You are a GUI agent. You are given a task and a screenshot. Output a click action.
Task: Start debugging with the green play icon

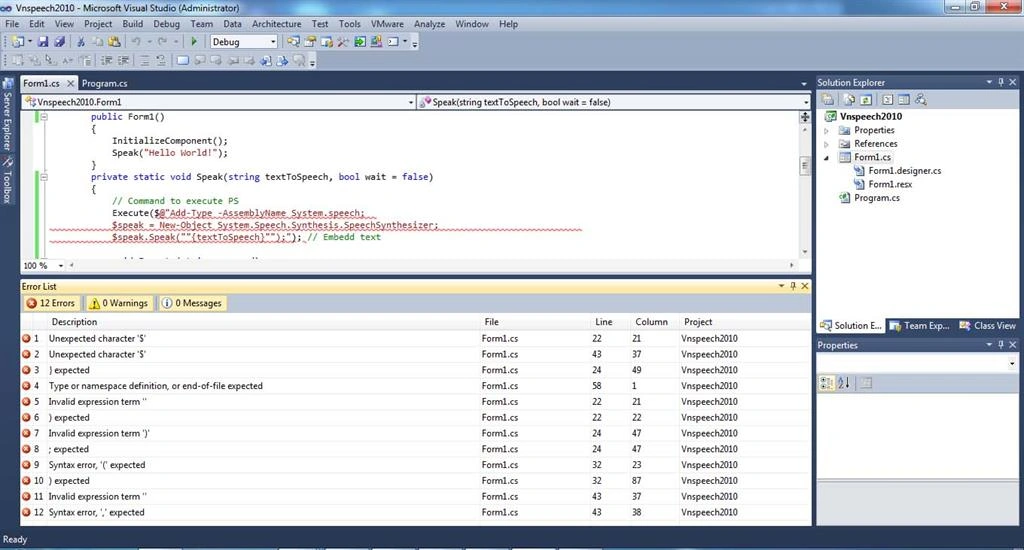click(x=194, y=42)
